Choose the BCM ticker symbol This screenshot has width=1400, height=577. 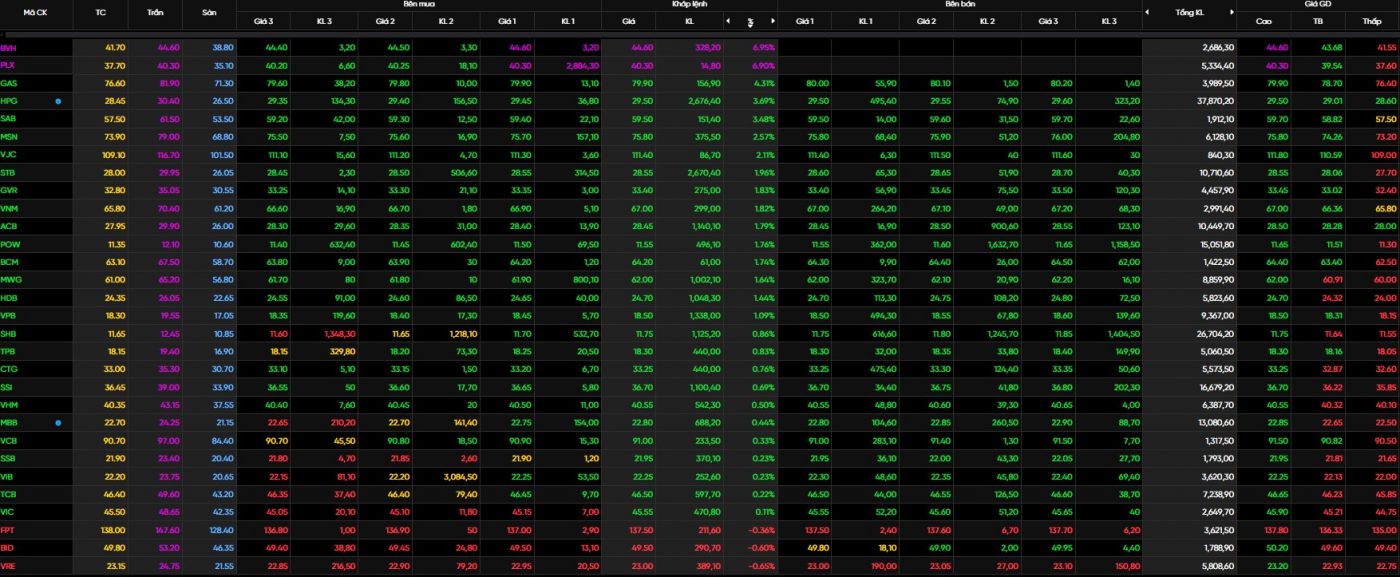point(9,262)
